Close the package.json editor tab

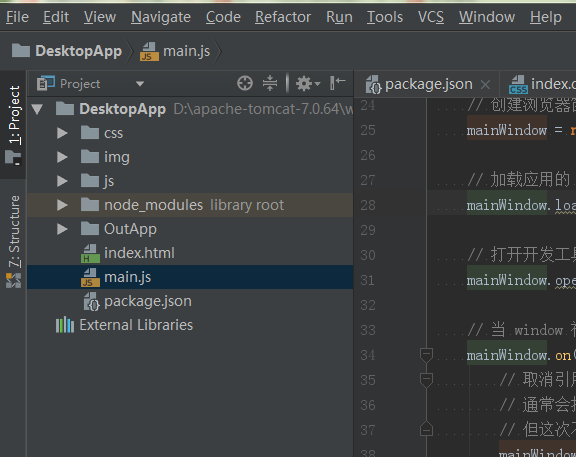486,85
